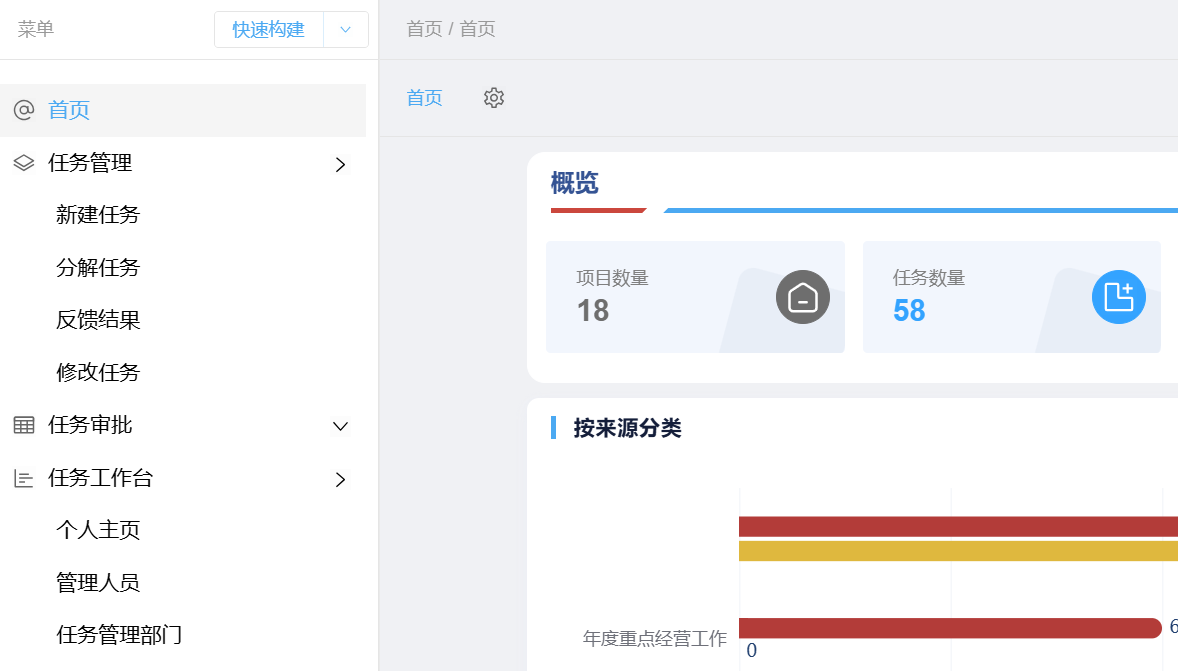Open 个人主页 under 任务工作台
Image resolution: width=1178 pixels, height=671 pixels.
(x=98, y=530)
